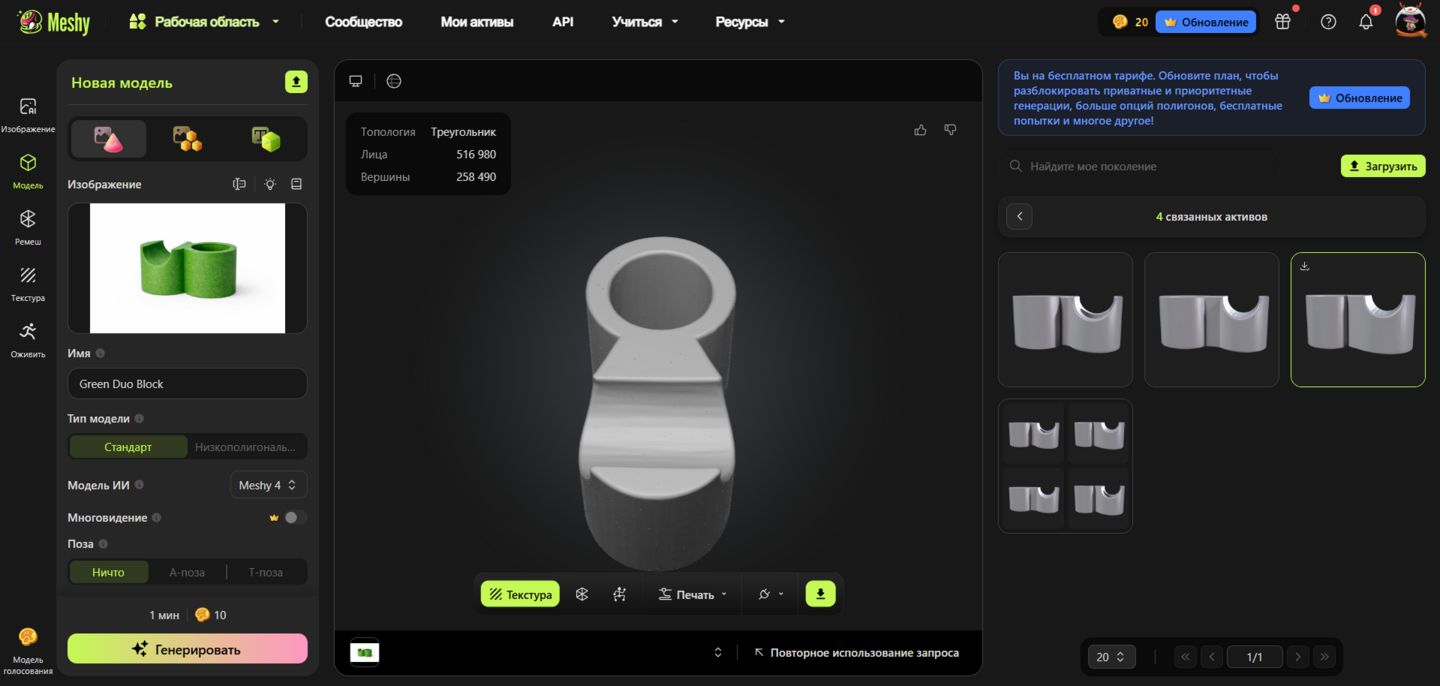Open the four-variant grid asset thumbnail

[1066, 466]
